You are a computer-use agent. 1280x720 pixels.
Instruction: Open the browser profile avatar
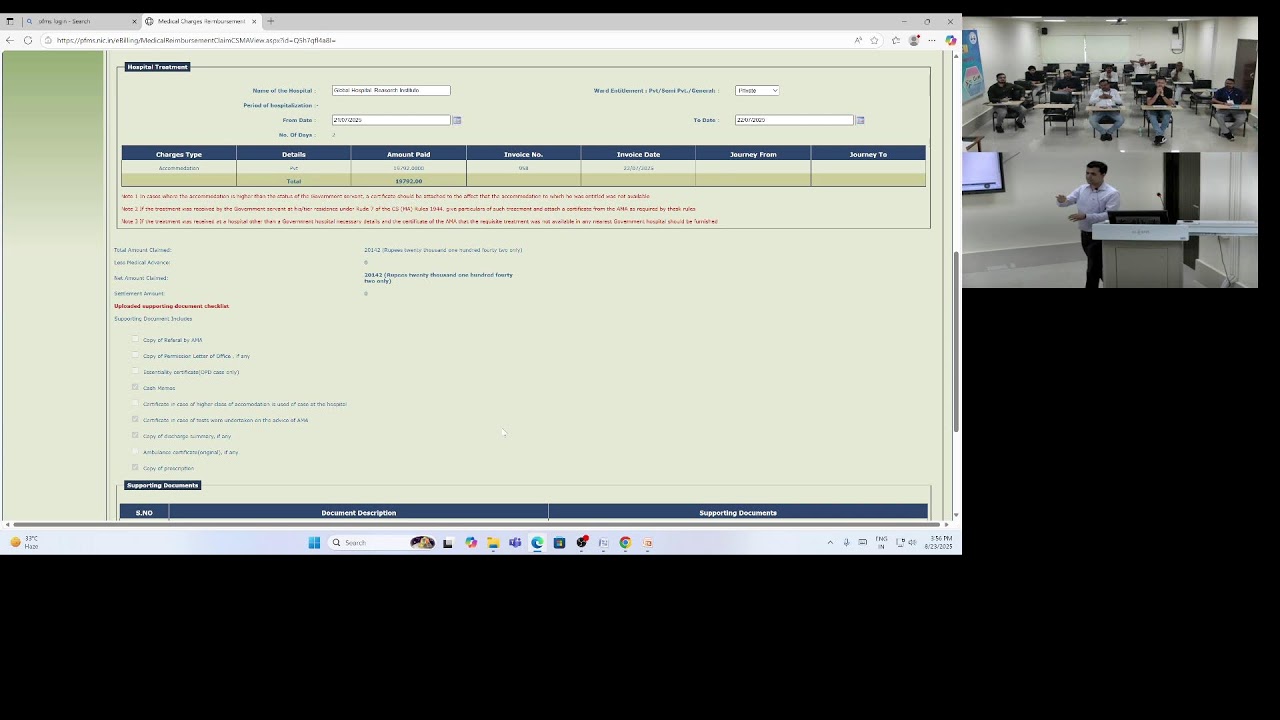click(x=914, y=40)
